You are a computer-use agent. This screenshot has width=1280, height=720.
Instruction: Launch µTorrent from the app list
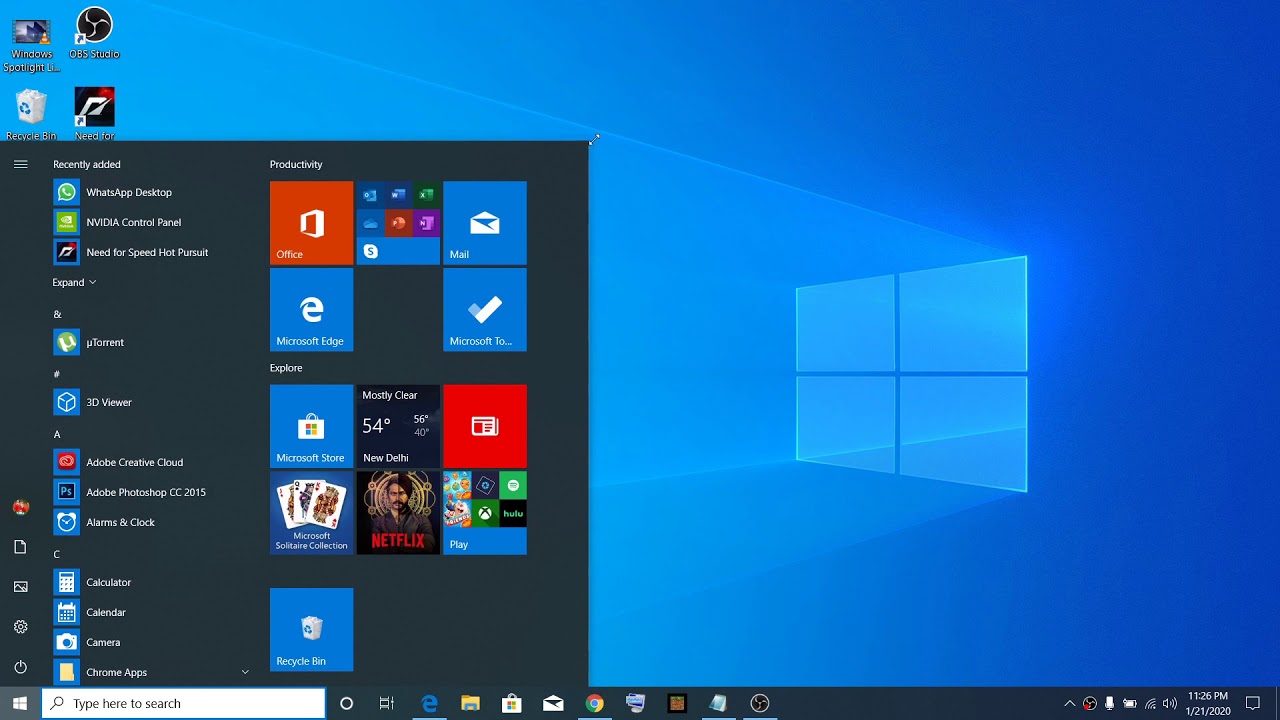coord(150,342)
